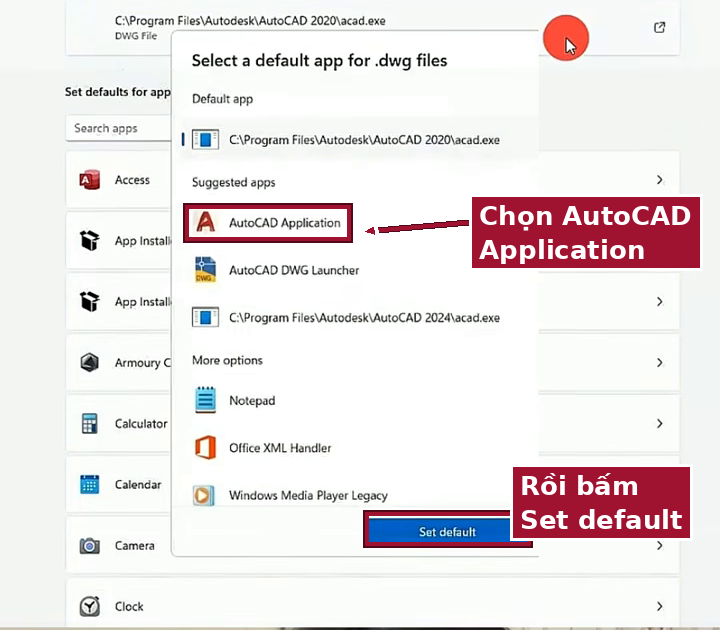Click the Clock icon
Viewport: 720px width, 630px height.
click(90, 607)
